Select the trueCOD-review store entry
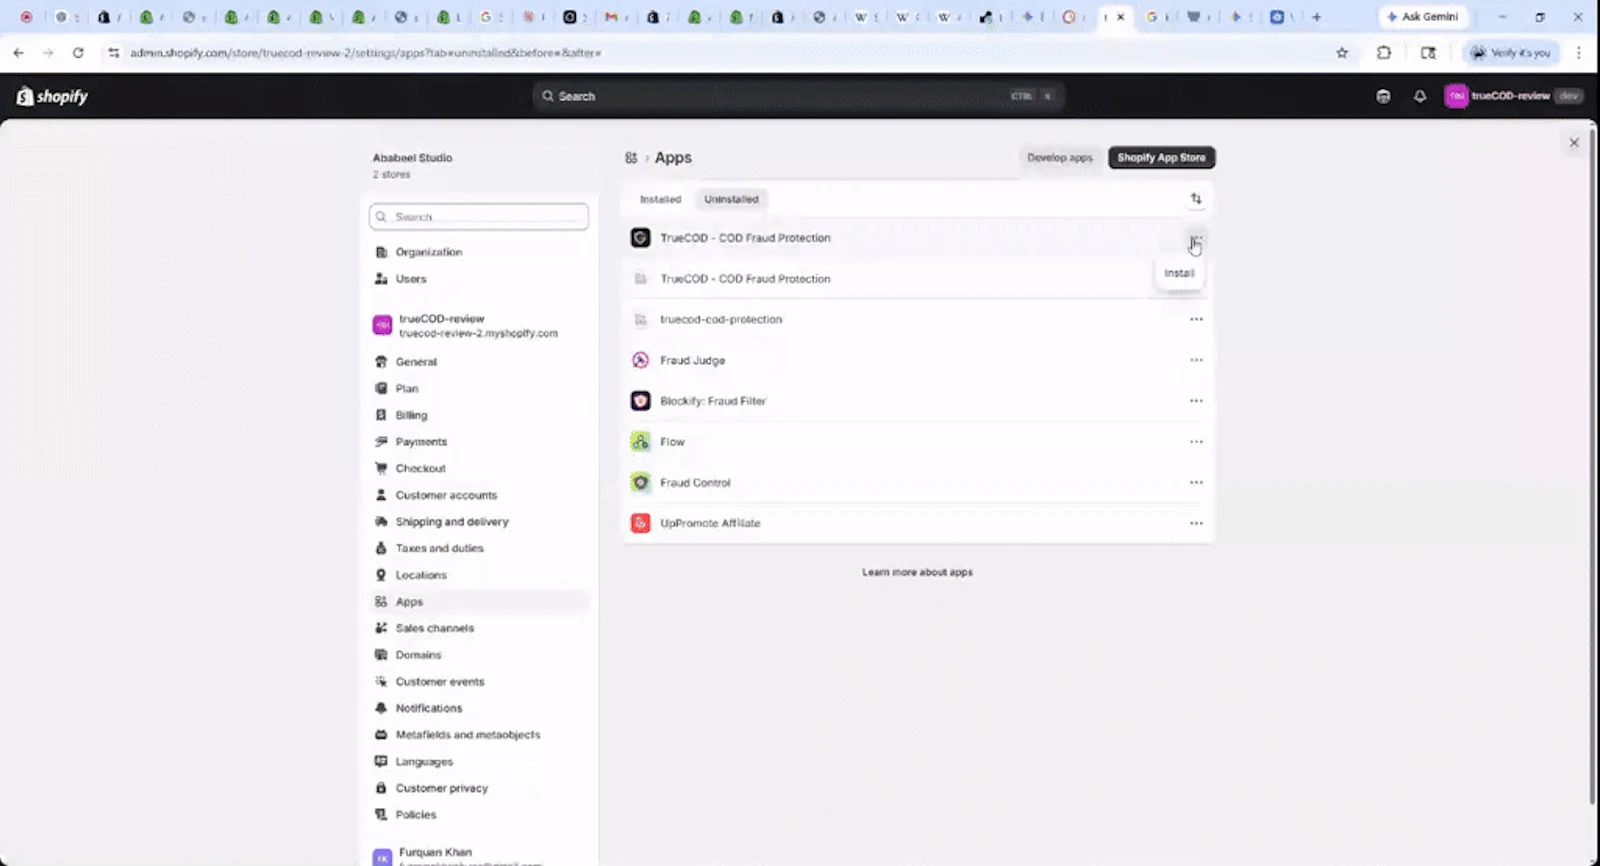Screen dimensions: 1600x866 (x=479, y=325)
